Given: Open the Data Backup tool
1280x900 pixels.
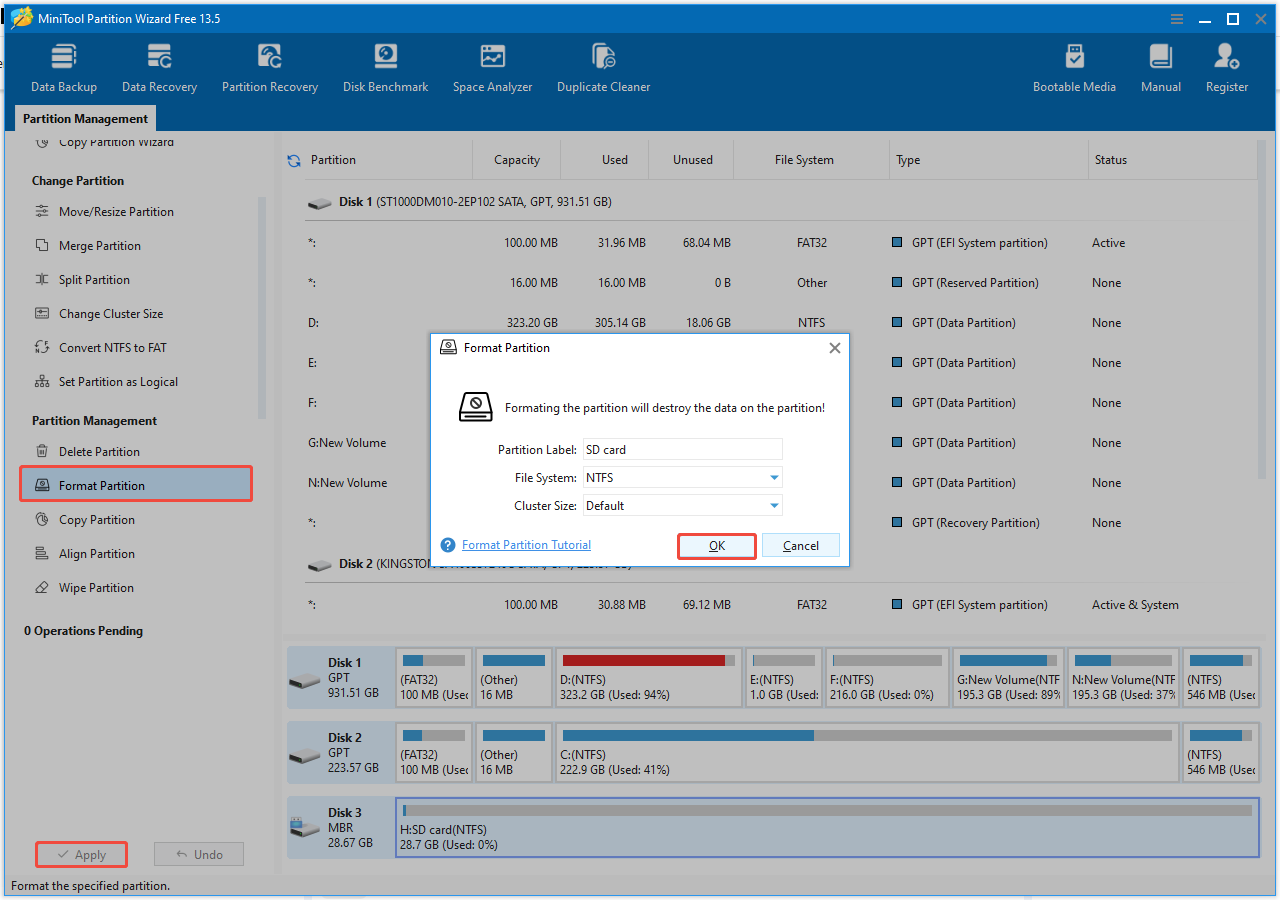Looking at the screenshot, I should 63,65.
